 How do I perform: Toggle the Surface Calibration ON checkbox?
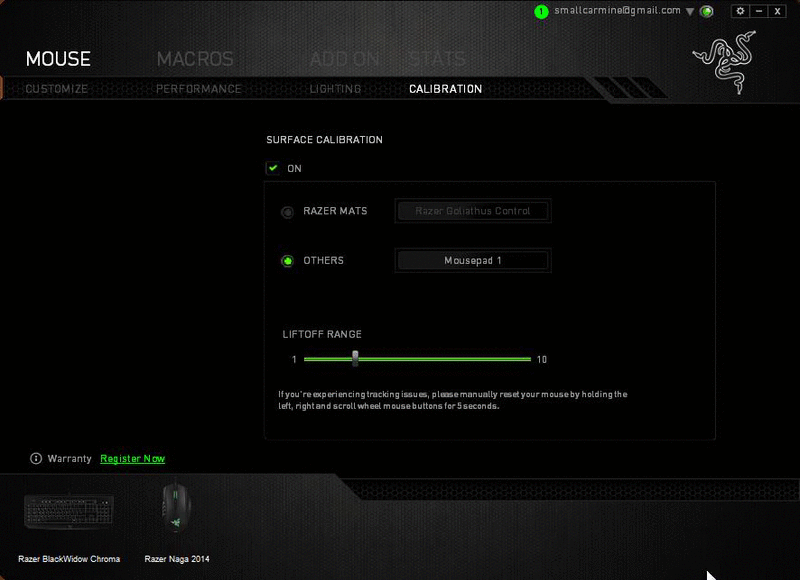(273, 168)
